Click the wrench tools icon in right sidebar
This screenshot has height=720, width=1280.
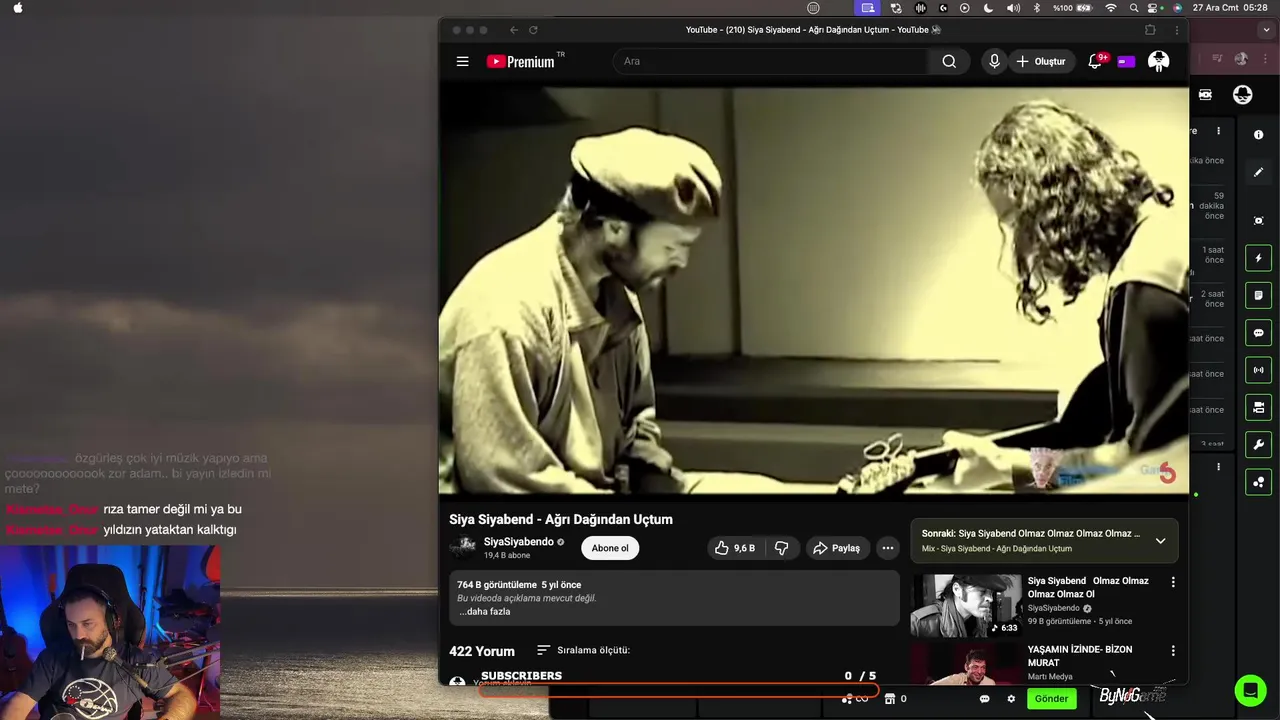click(1258, 444)
